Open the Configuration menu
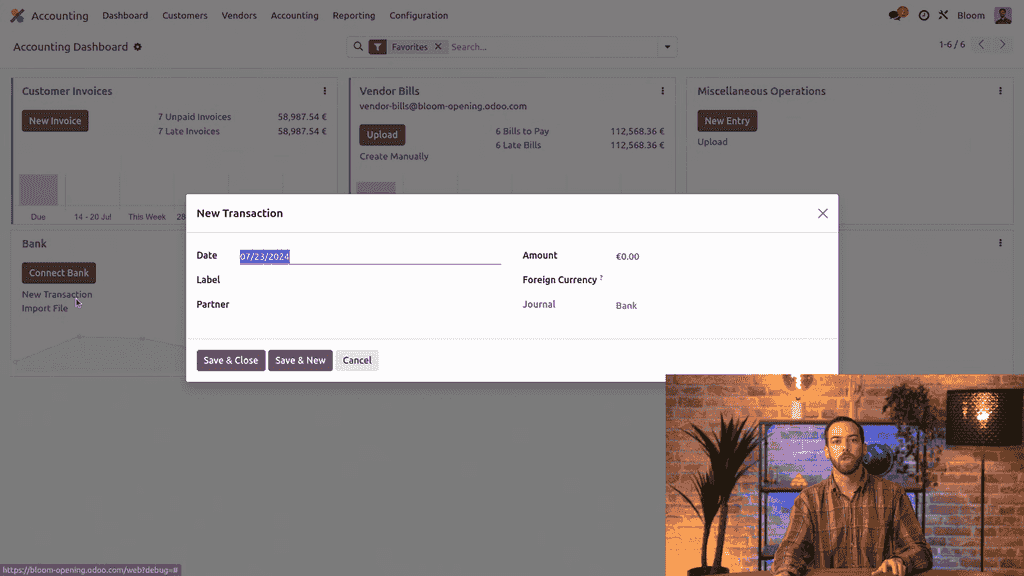The width and height of the screenshot is (1024, 576). click(x=418, y=15)
